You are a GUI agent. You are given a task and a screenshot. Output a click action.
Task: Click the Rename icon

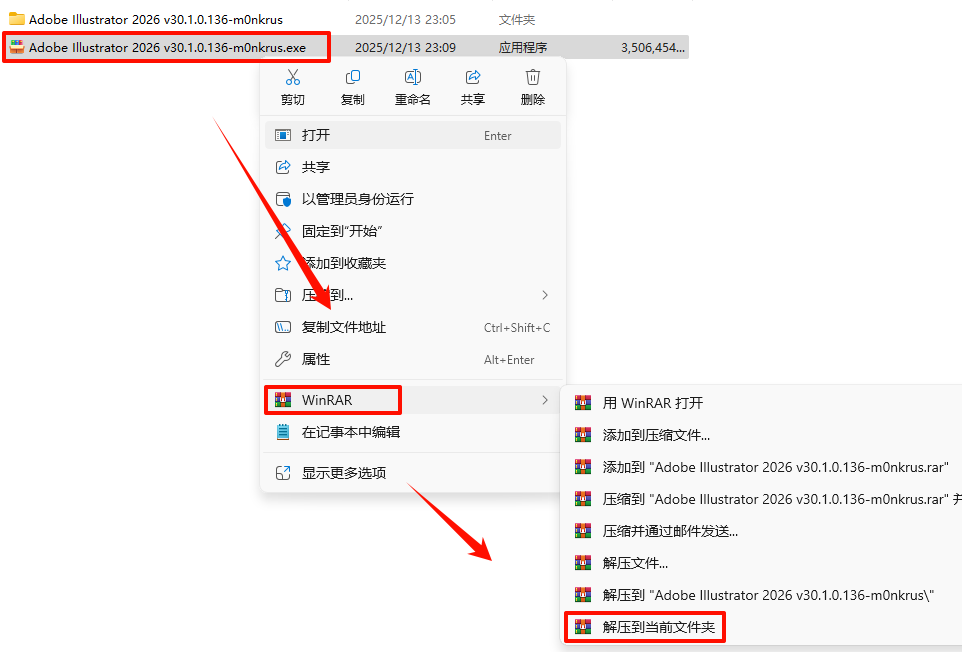pos(412,77)
